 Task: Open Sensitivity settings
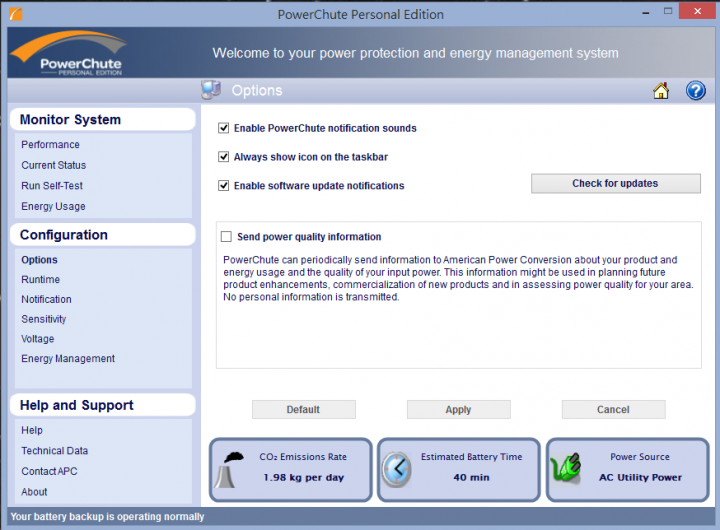(x=44, y=319)
